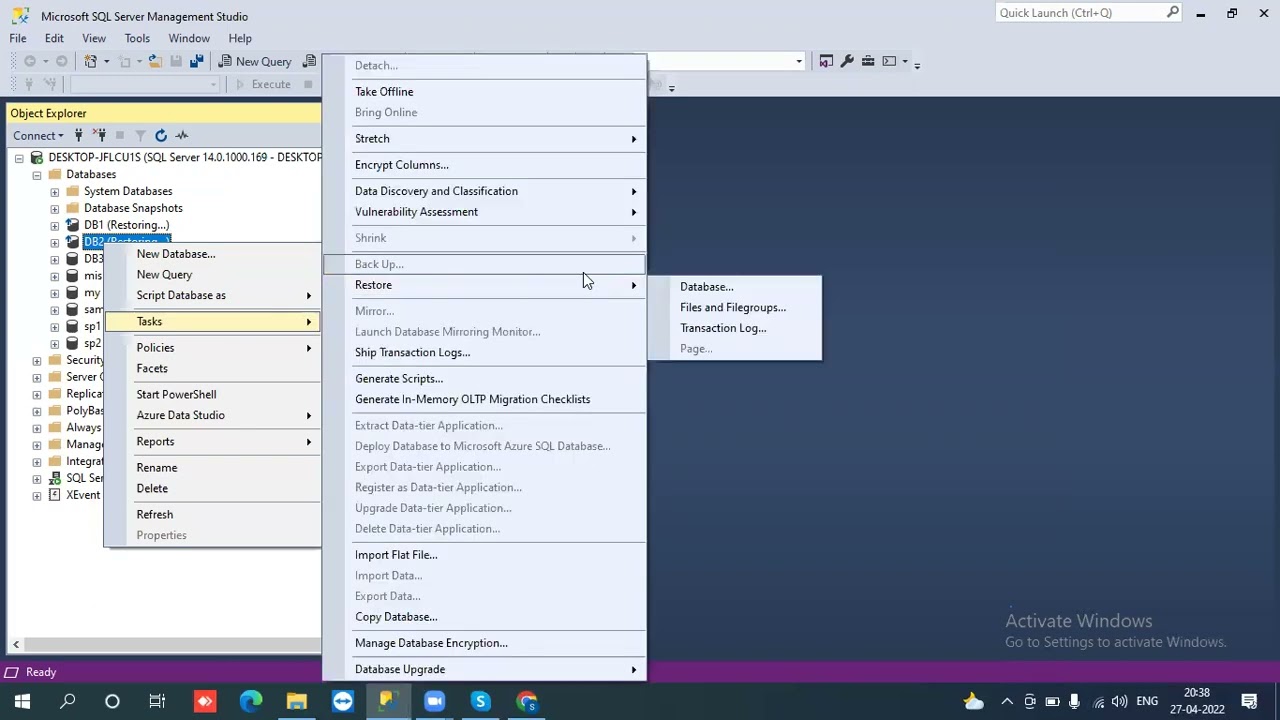Select Take Offline from the Tasks menu
1280x720 pixels.
click(485, 92)
